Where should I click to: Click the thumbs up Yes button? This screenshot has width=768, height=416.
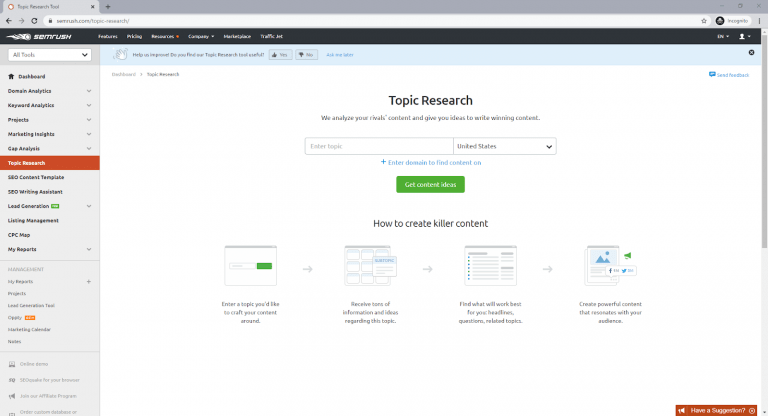[x=280, y=55]
